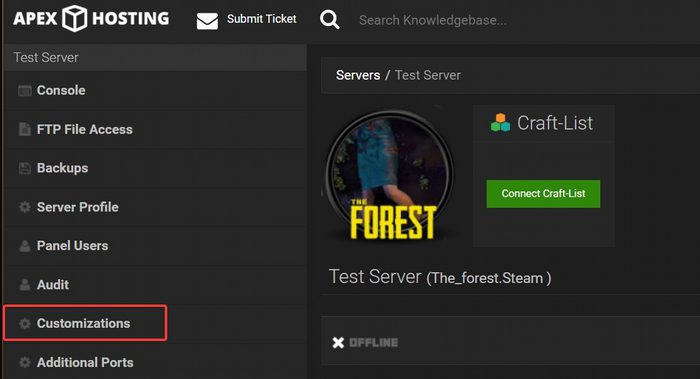Screen dimensions: 700x379
Task: Click the Apex Hosting cube logo
Action: click(x=74, y=18)
